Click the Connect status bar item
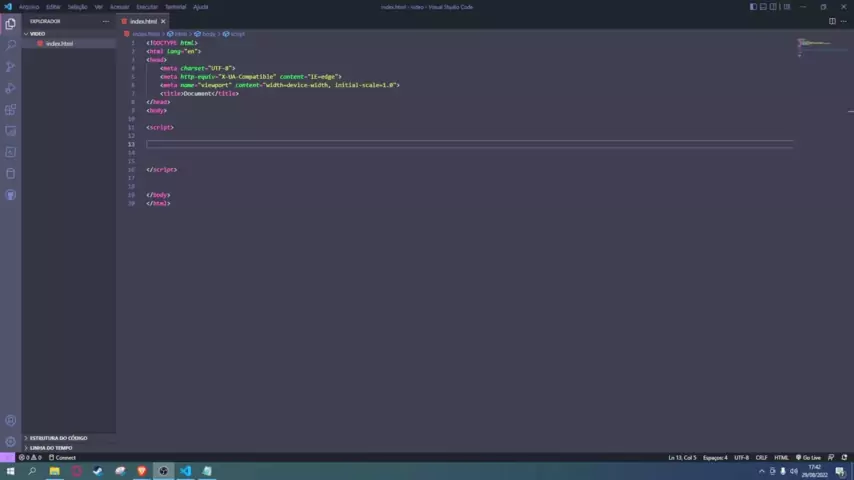Viewport: 854px width, 480px height. pyautogui.click(x=62, y=458)
